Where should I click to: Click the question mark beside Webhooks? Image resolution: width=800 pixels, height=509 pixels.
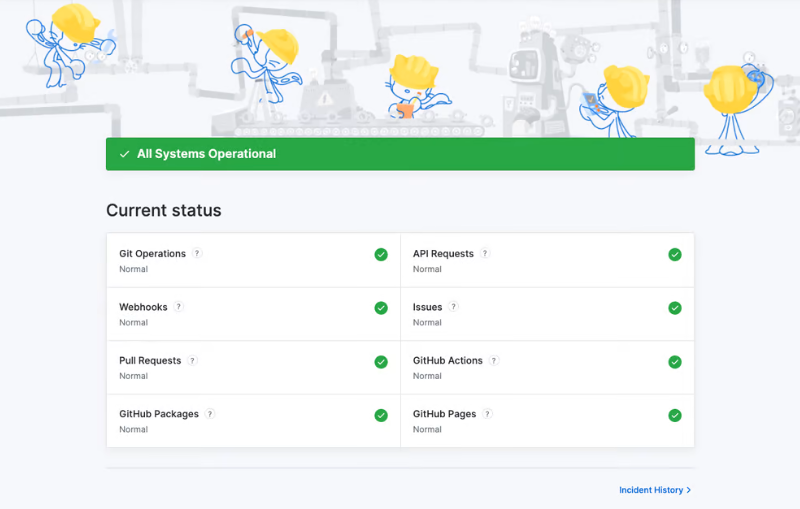(x=178, y=307)
